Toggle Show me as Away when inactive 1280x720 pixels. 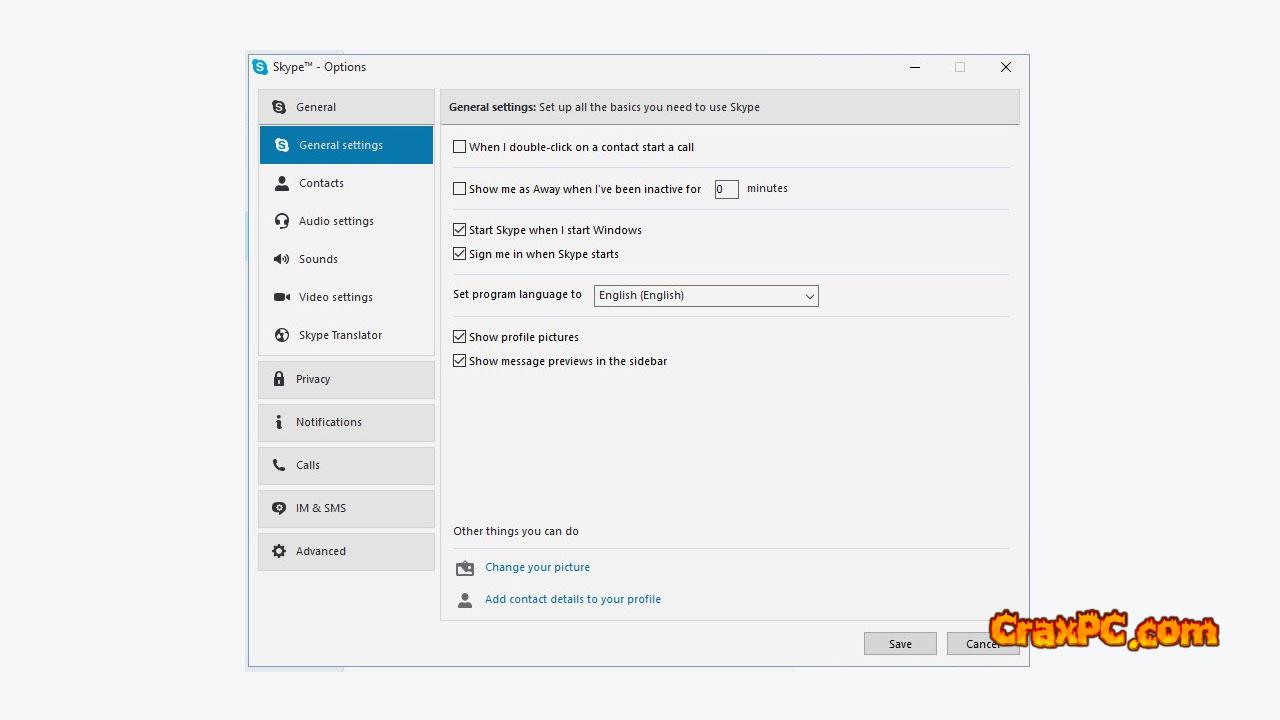(460, 189)
